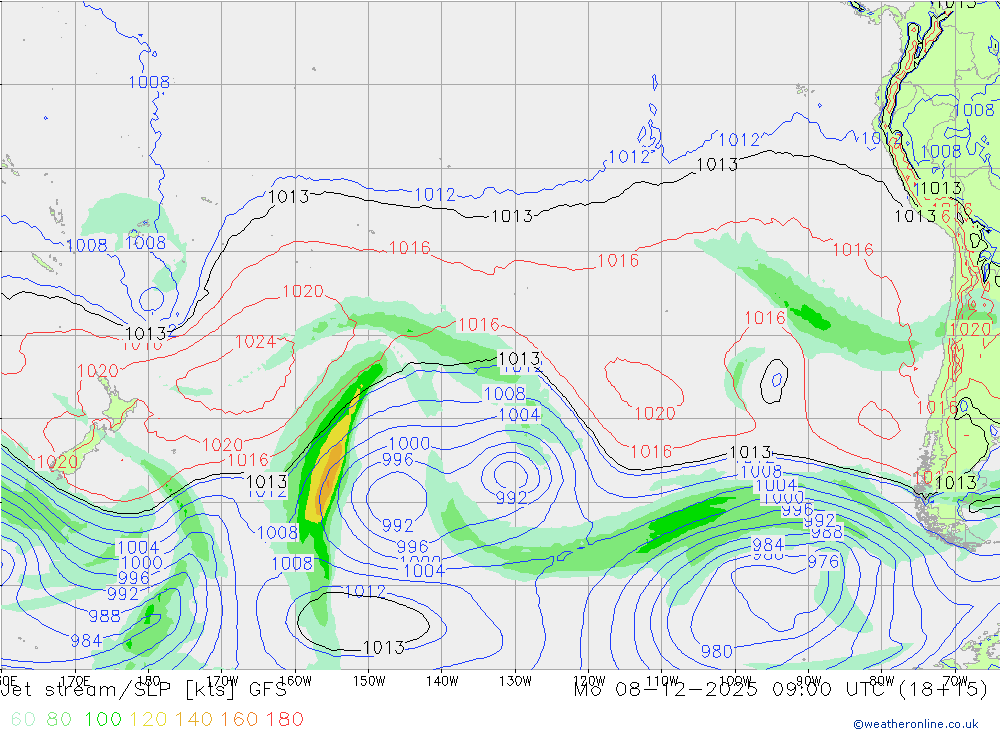The width and height of the screenshot is (1000, 733).
Task: Select the yellow legend value 120 kts
Action: point(149,720)
